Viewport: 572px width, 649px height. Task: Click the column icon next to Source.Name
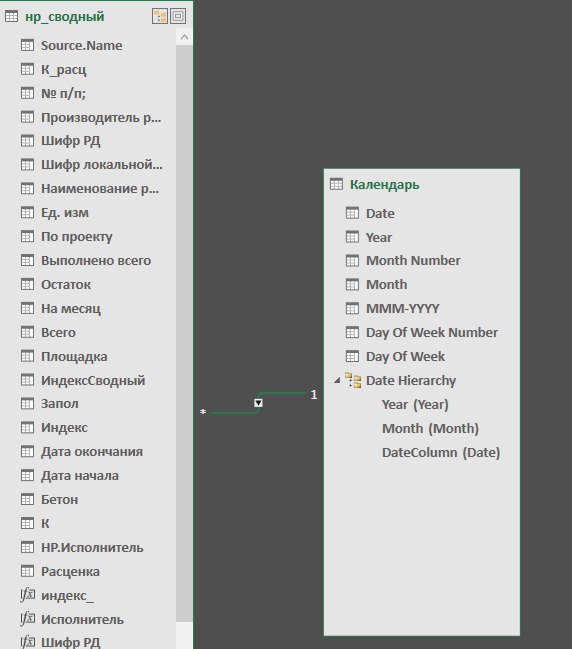[x=27, y=45]
